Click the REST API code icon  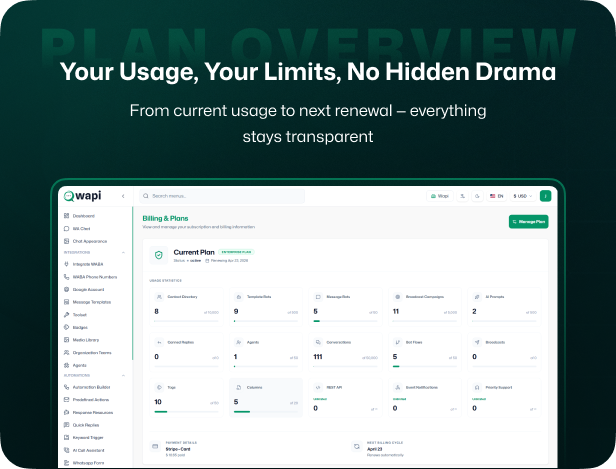(x=318, y=388)
